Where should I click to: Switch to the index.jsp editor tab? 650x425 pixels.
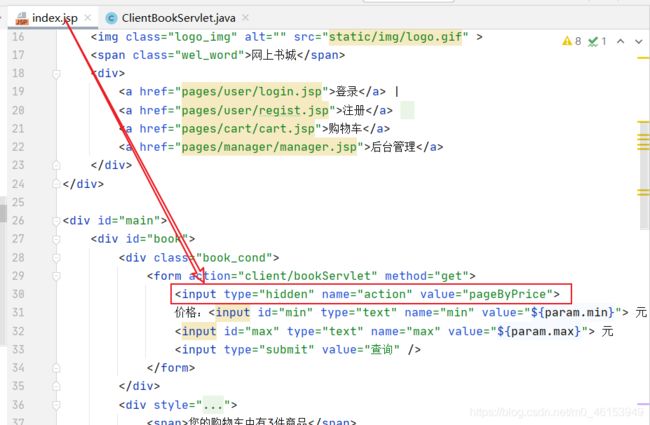(54, 18)
